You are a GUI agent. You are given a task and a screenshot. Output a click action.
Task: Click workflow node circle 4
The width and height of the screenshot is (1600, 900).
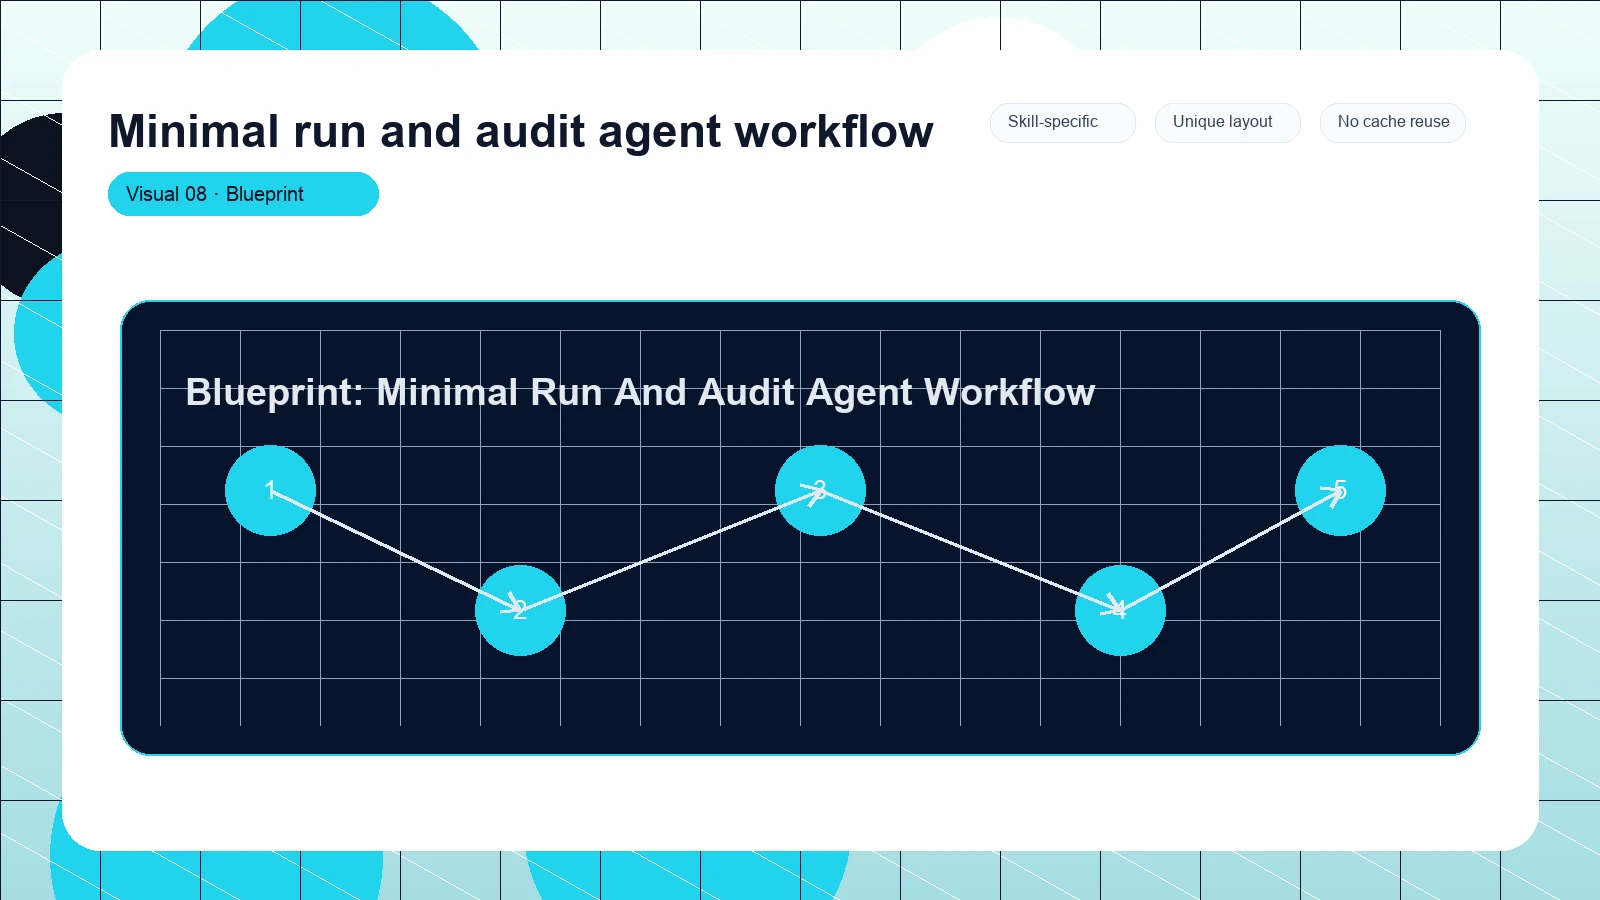[x=1120, y=610]
